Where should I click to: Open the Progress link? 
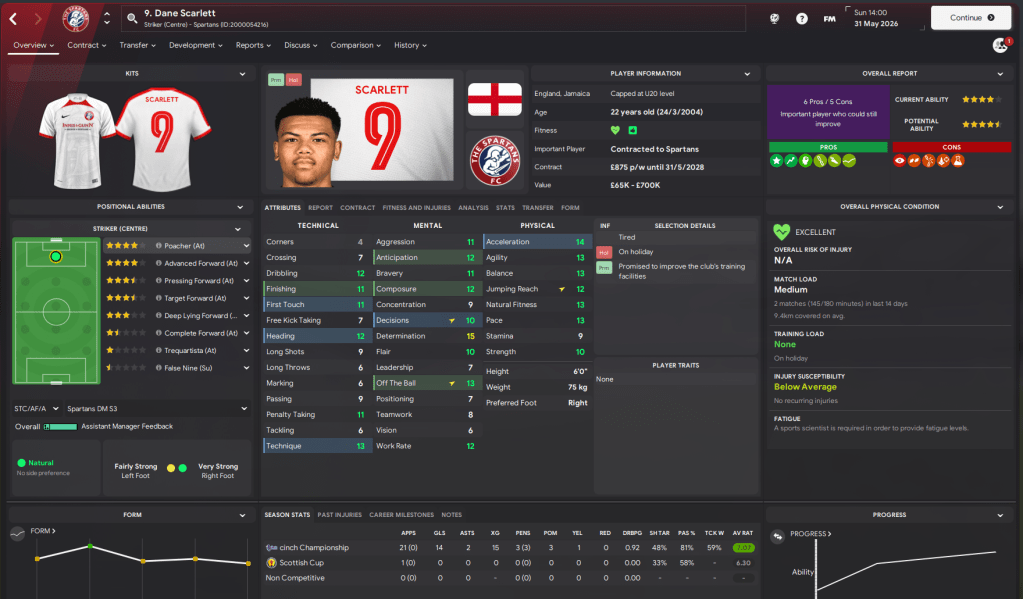(810, 534)
